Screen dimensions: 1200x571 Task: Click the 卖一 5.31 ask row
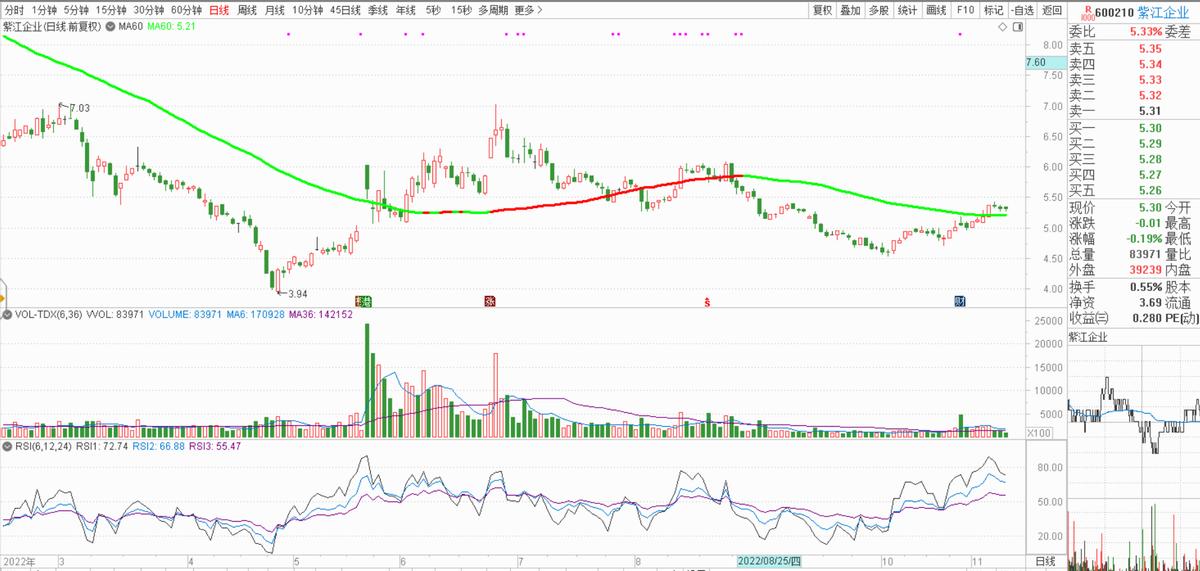click(x=1134, y=111)
